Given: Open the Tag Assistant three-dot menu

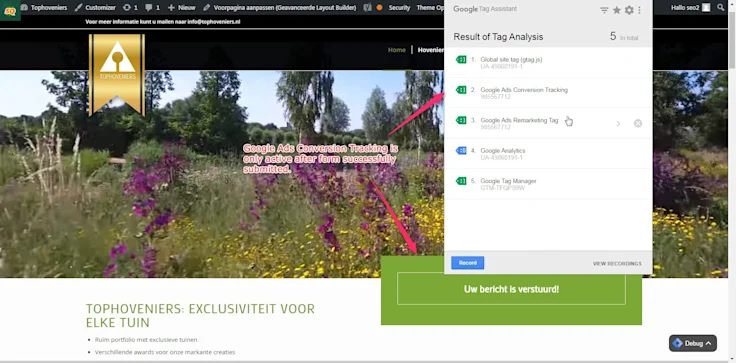Looking at the screenshot, I should coord(639,10).
